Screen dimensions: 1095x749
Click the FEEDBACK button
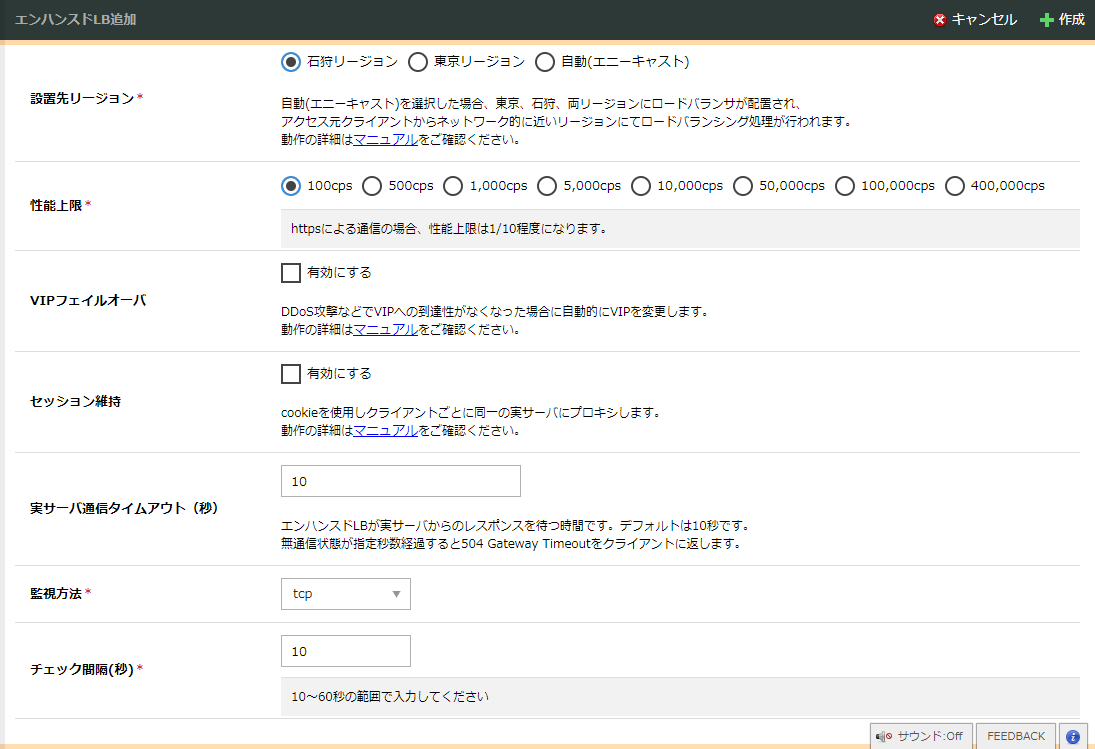coord(1015,735)
